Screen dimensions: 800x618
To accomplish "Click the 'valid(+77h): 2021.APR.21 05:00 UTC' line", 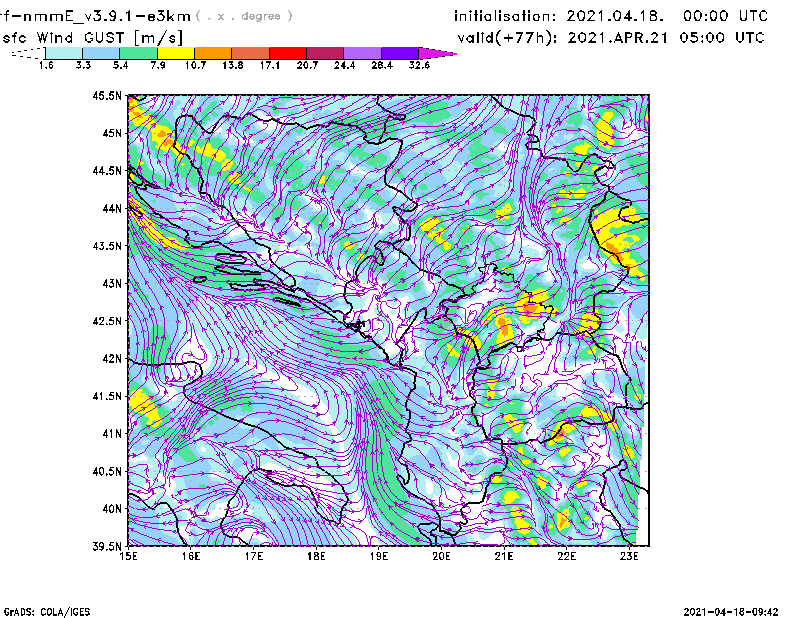I will click(x=611, y=38).
